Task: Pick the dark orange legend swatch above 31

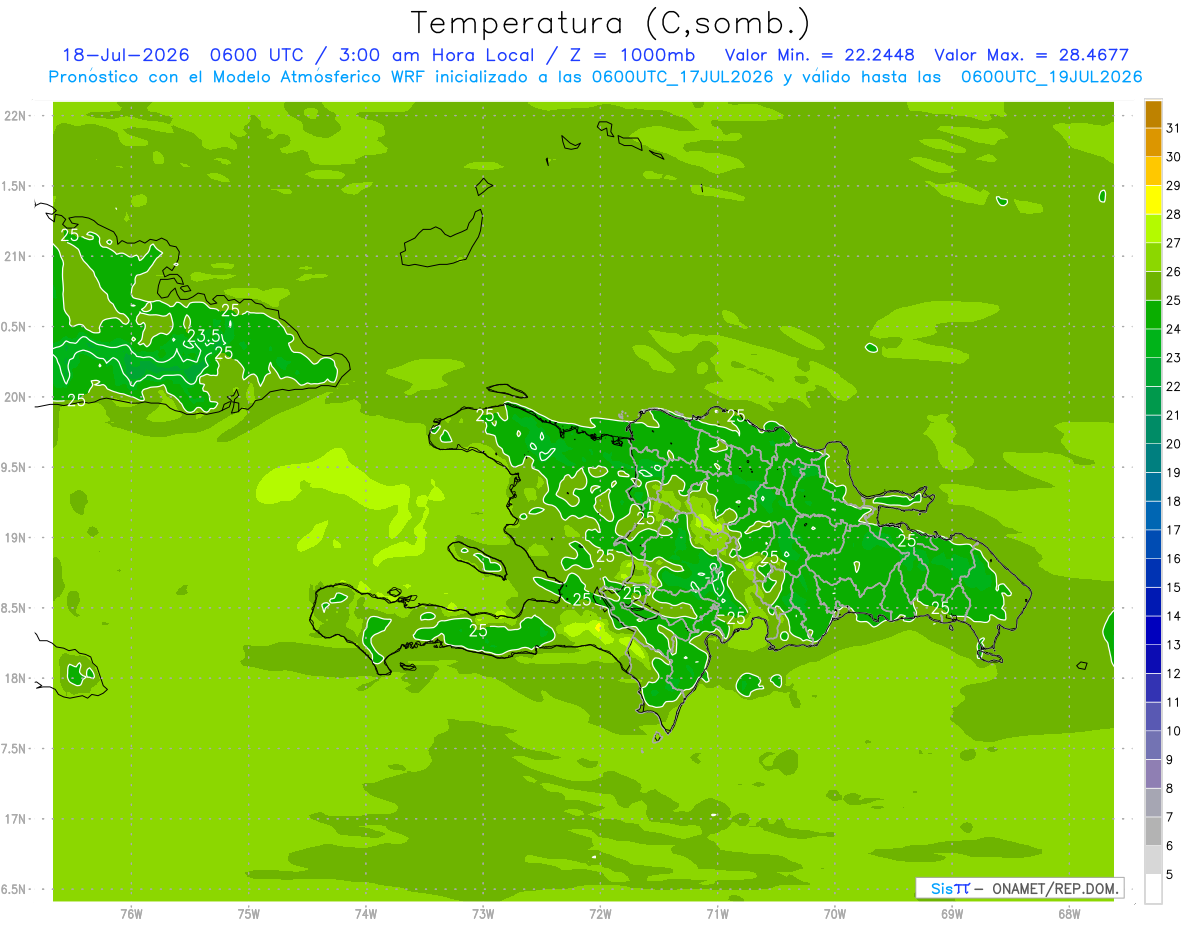Action: [x=1154, y=114]
